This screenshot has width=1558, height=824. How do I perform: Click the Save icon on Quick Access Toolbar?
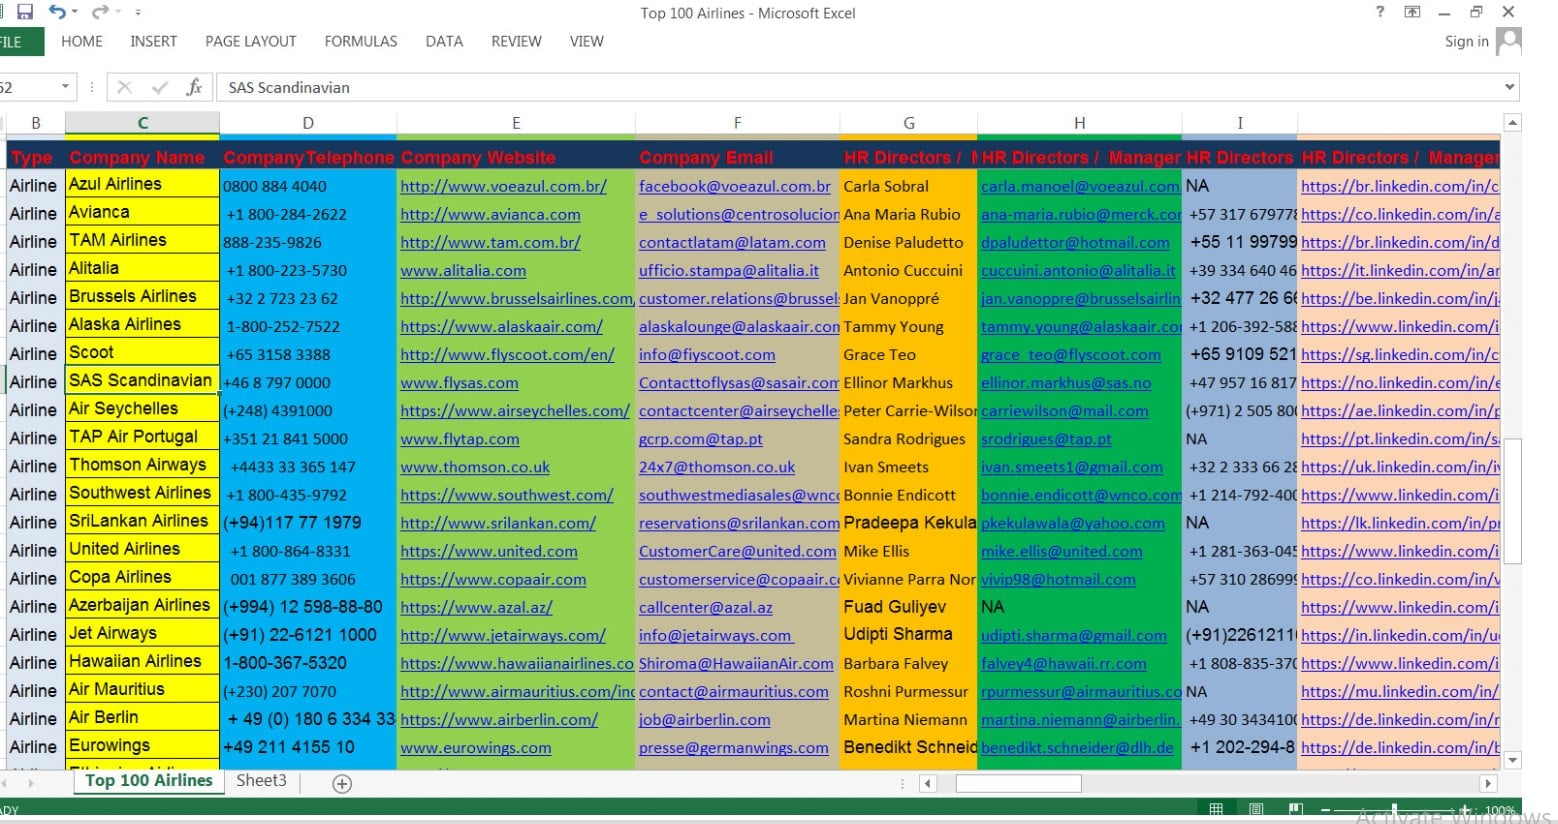[x=25, y=12]
